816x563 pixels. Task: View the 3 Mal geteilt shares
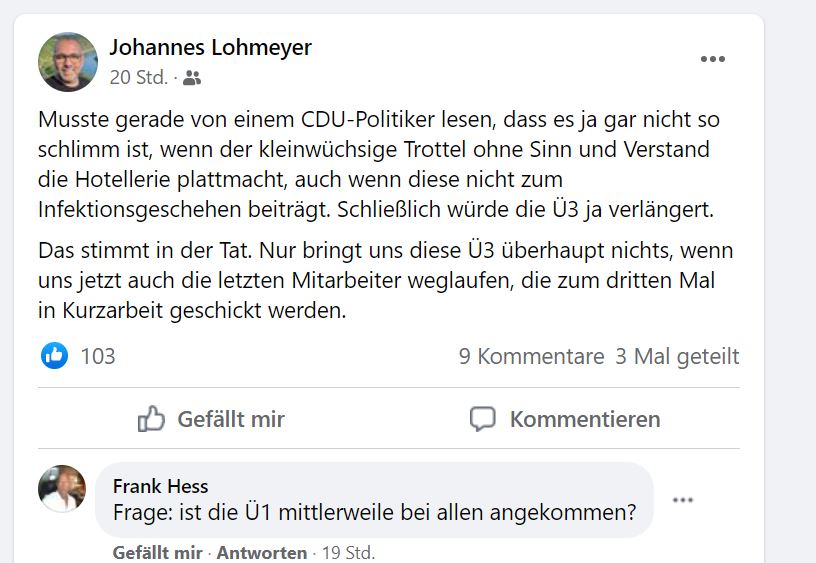point(677,356)
